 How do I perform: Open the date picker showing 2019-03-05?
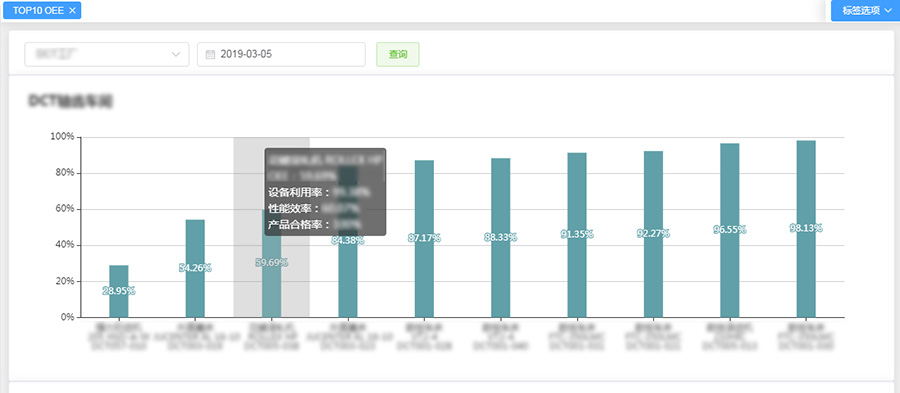(x=281, y=55)
